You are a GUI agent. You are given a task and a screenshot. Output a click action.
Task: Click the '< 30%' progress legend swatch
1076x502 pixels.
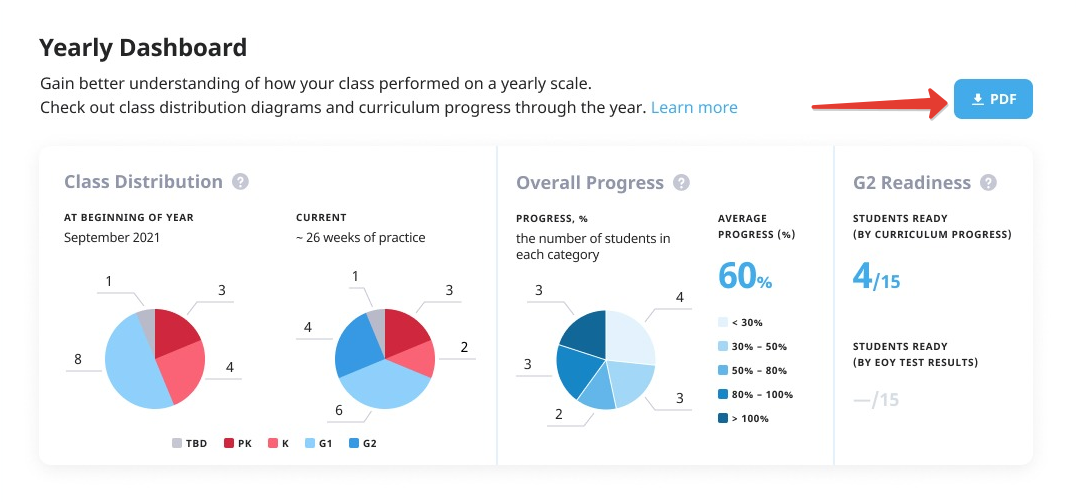pyautogui.click(x=724, y=322)
